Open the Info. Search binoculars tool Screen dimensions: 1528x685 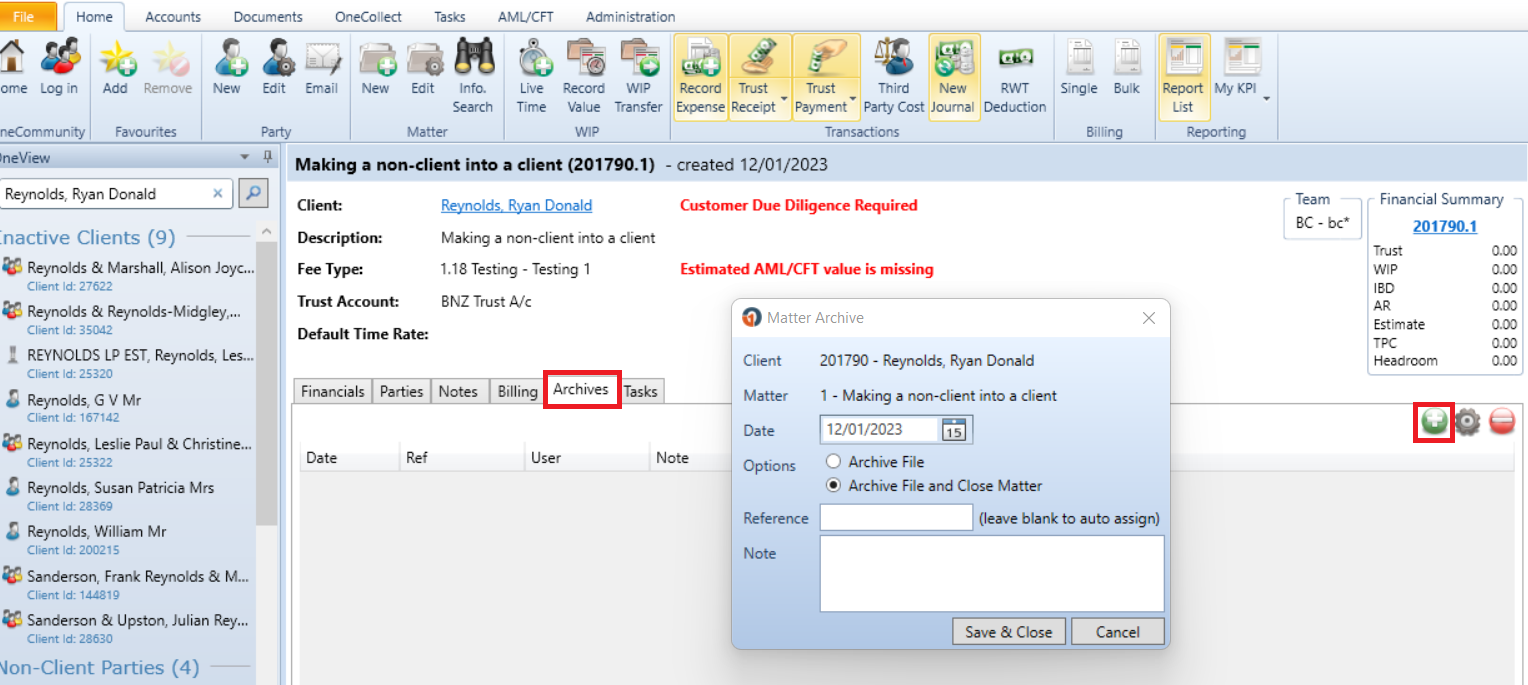click(x=473, y=78)
